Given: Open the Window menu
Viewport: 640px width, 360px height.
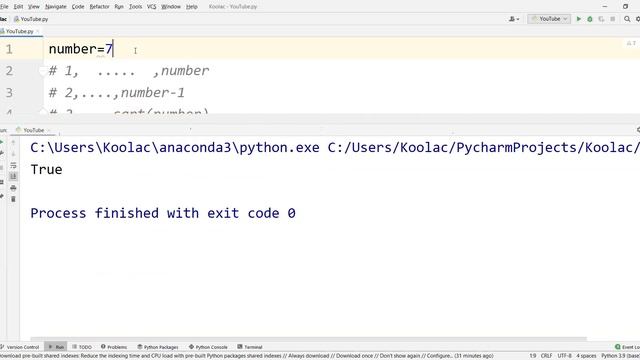Looking at the screenshot, I should coord(171,7).
